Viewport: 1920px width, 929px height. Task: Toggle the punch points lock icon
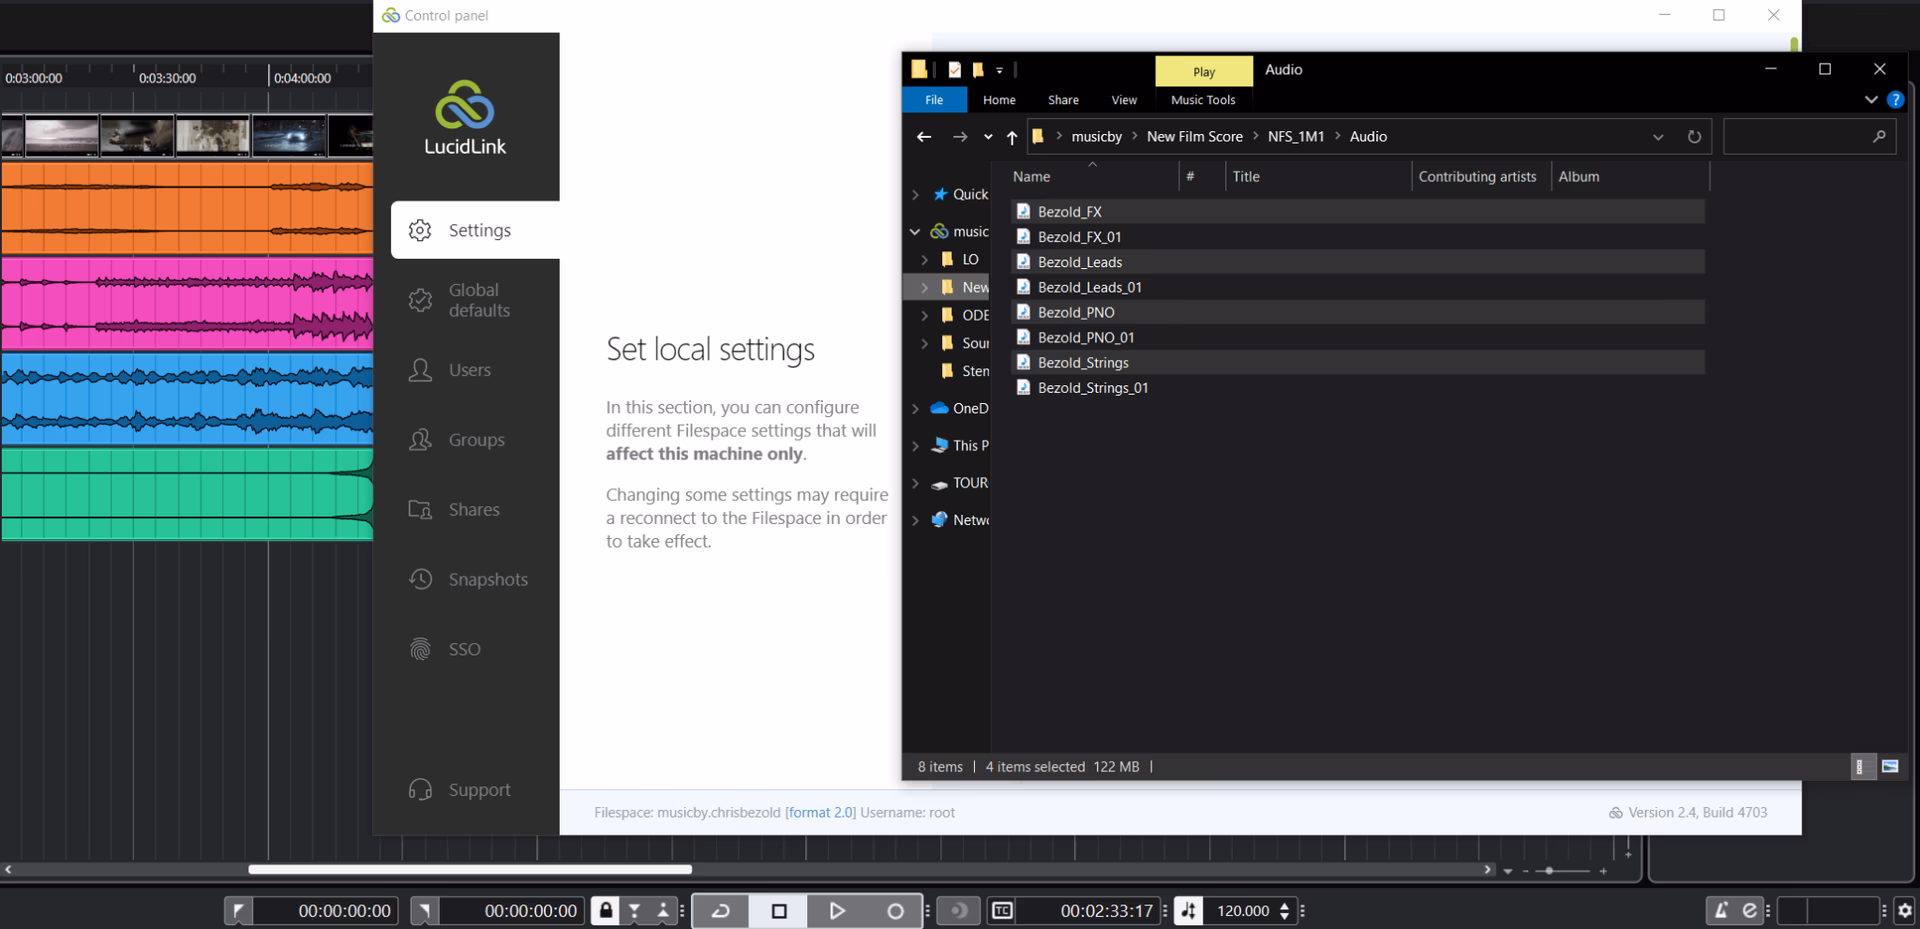tap(605, 910)
